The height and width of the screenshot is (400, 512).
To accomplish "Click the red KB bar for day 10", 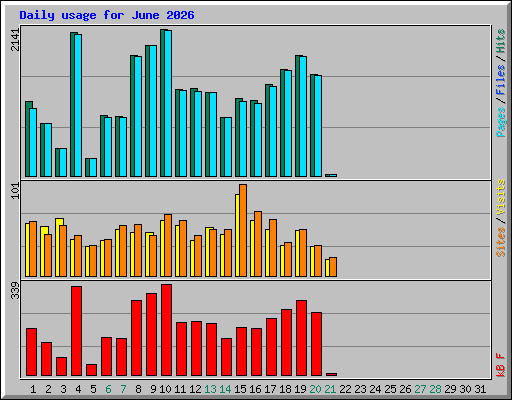I will point(166,330).
